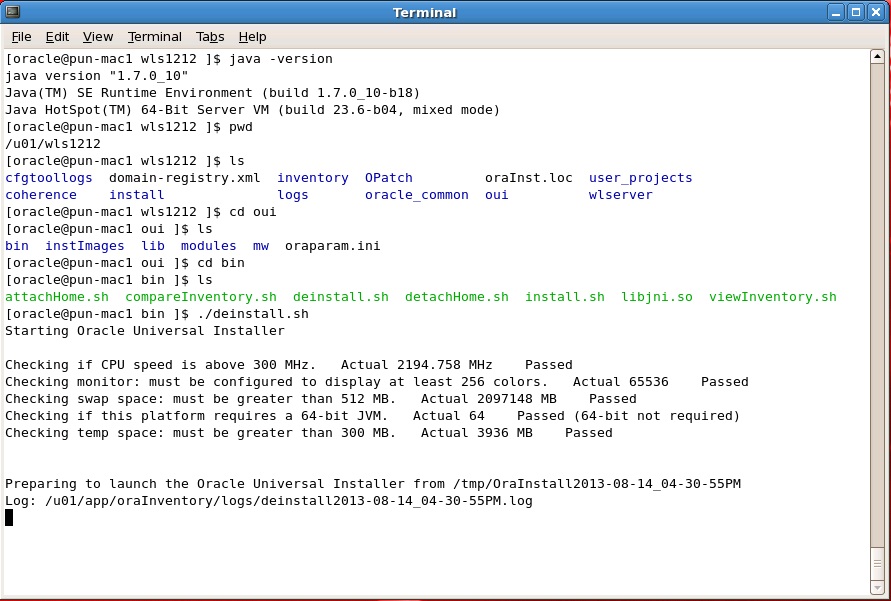891x601 pixels.
Task: Click 'modules' directory name
Action: [x=209, y=246]
